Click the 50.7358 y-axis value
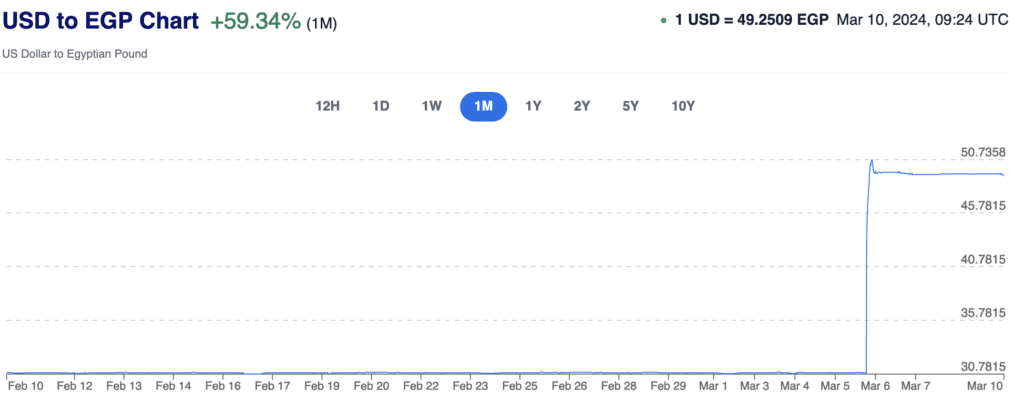The image size is (1024, 406). 982,152
